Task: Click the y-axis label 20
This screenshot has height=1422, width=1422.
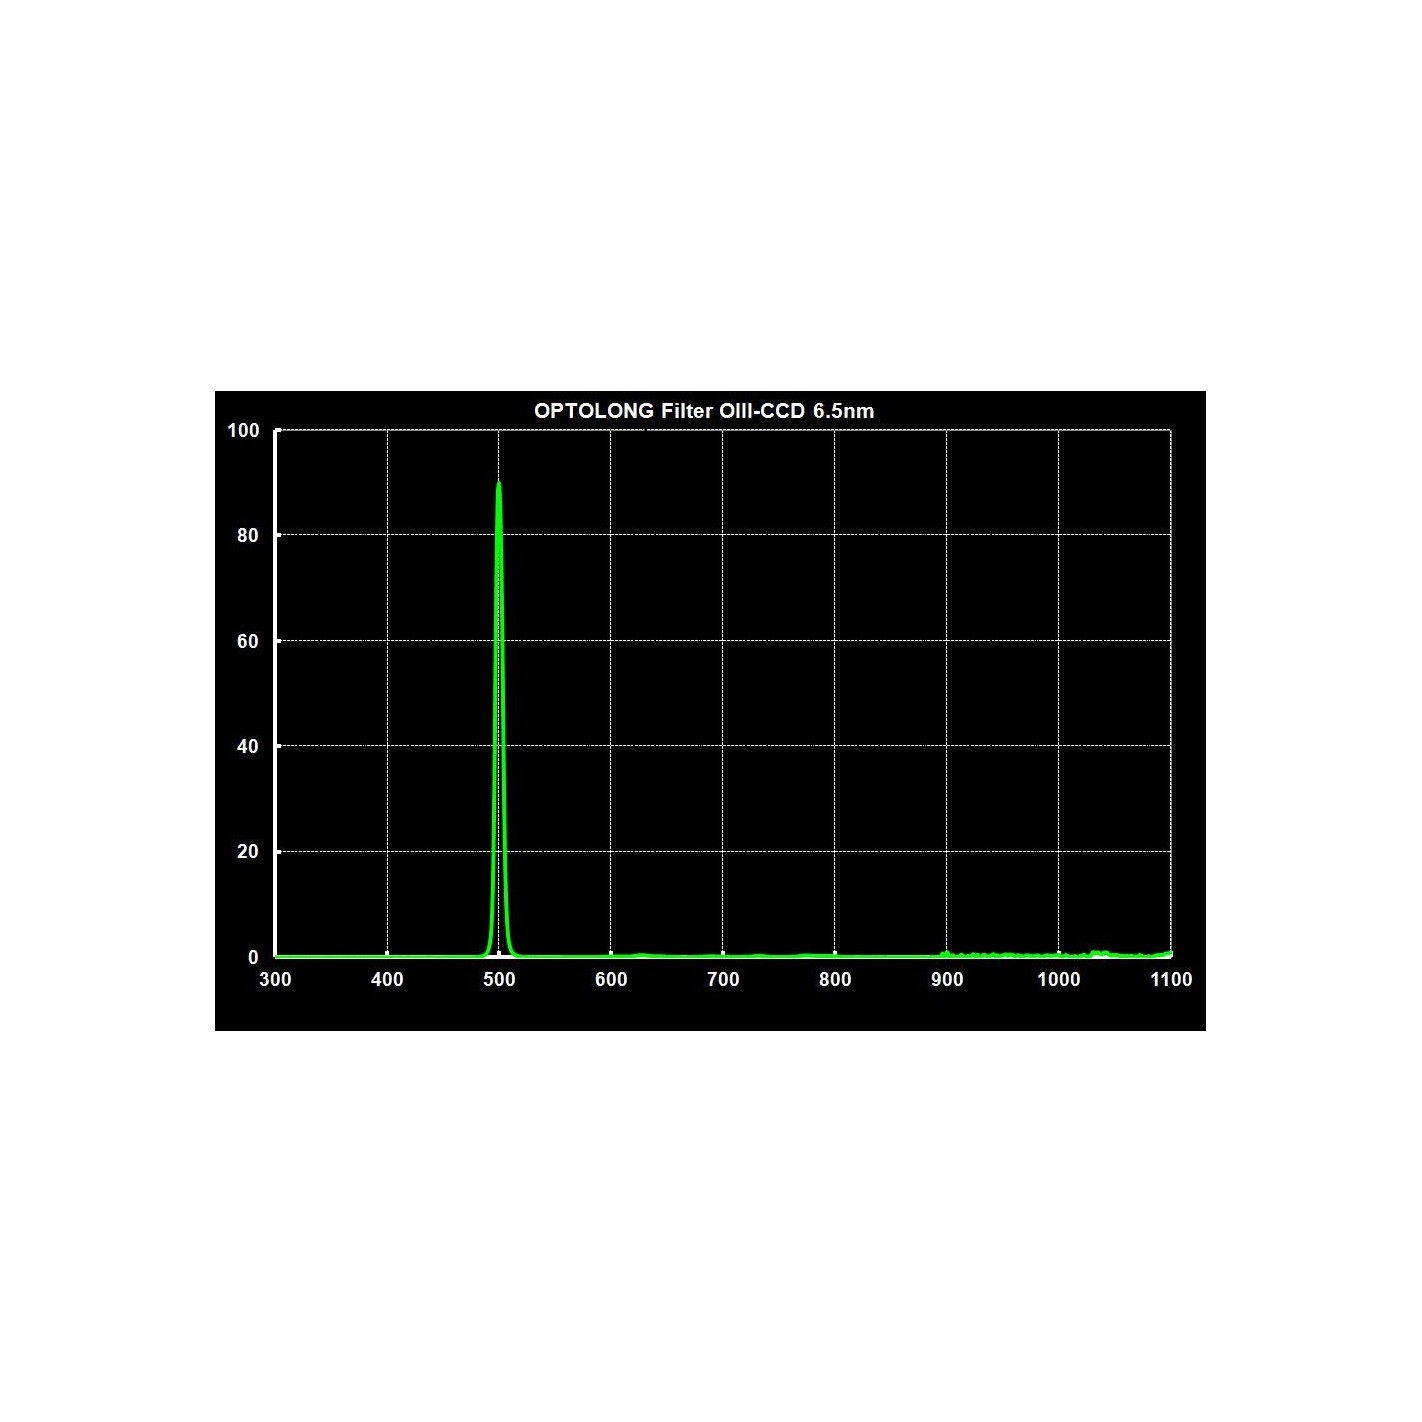Action: 248,852
